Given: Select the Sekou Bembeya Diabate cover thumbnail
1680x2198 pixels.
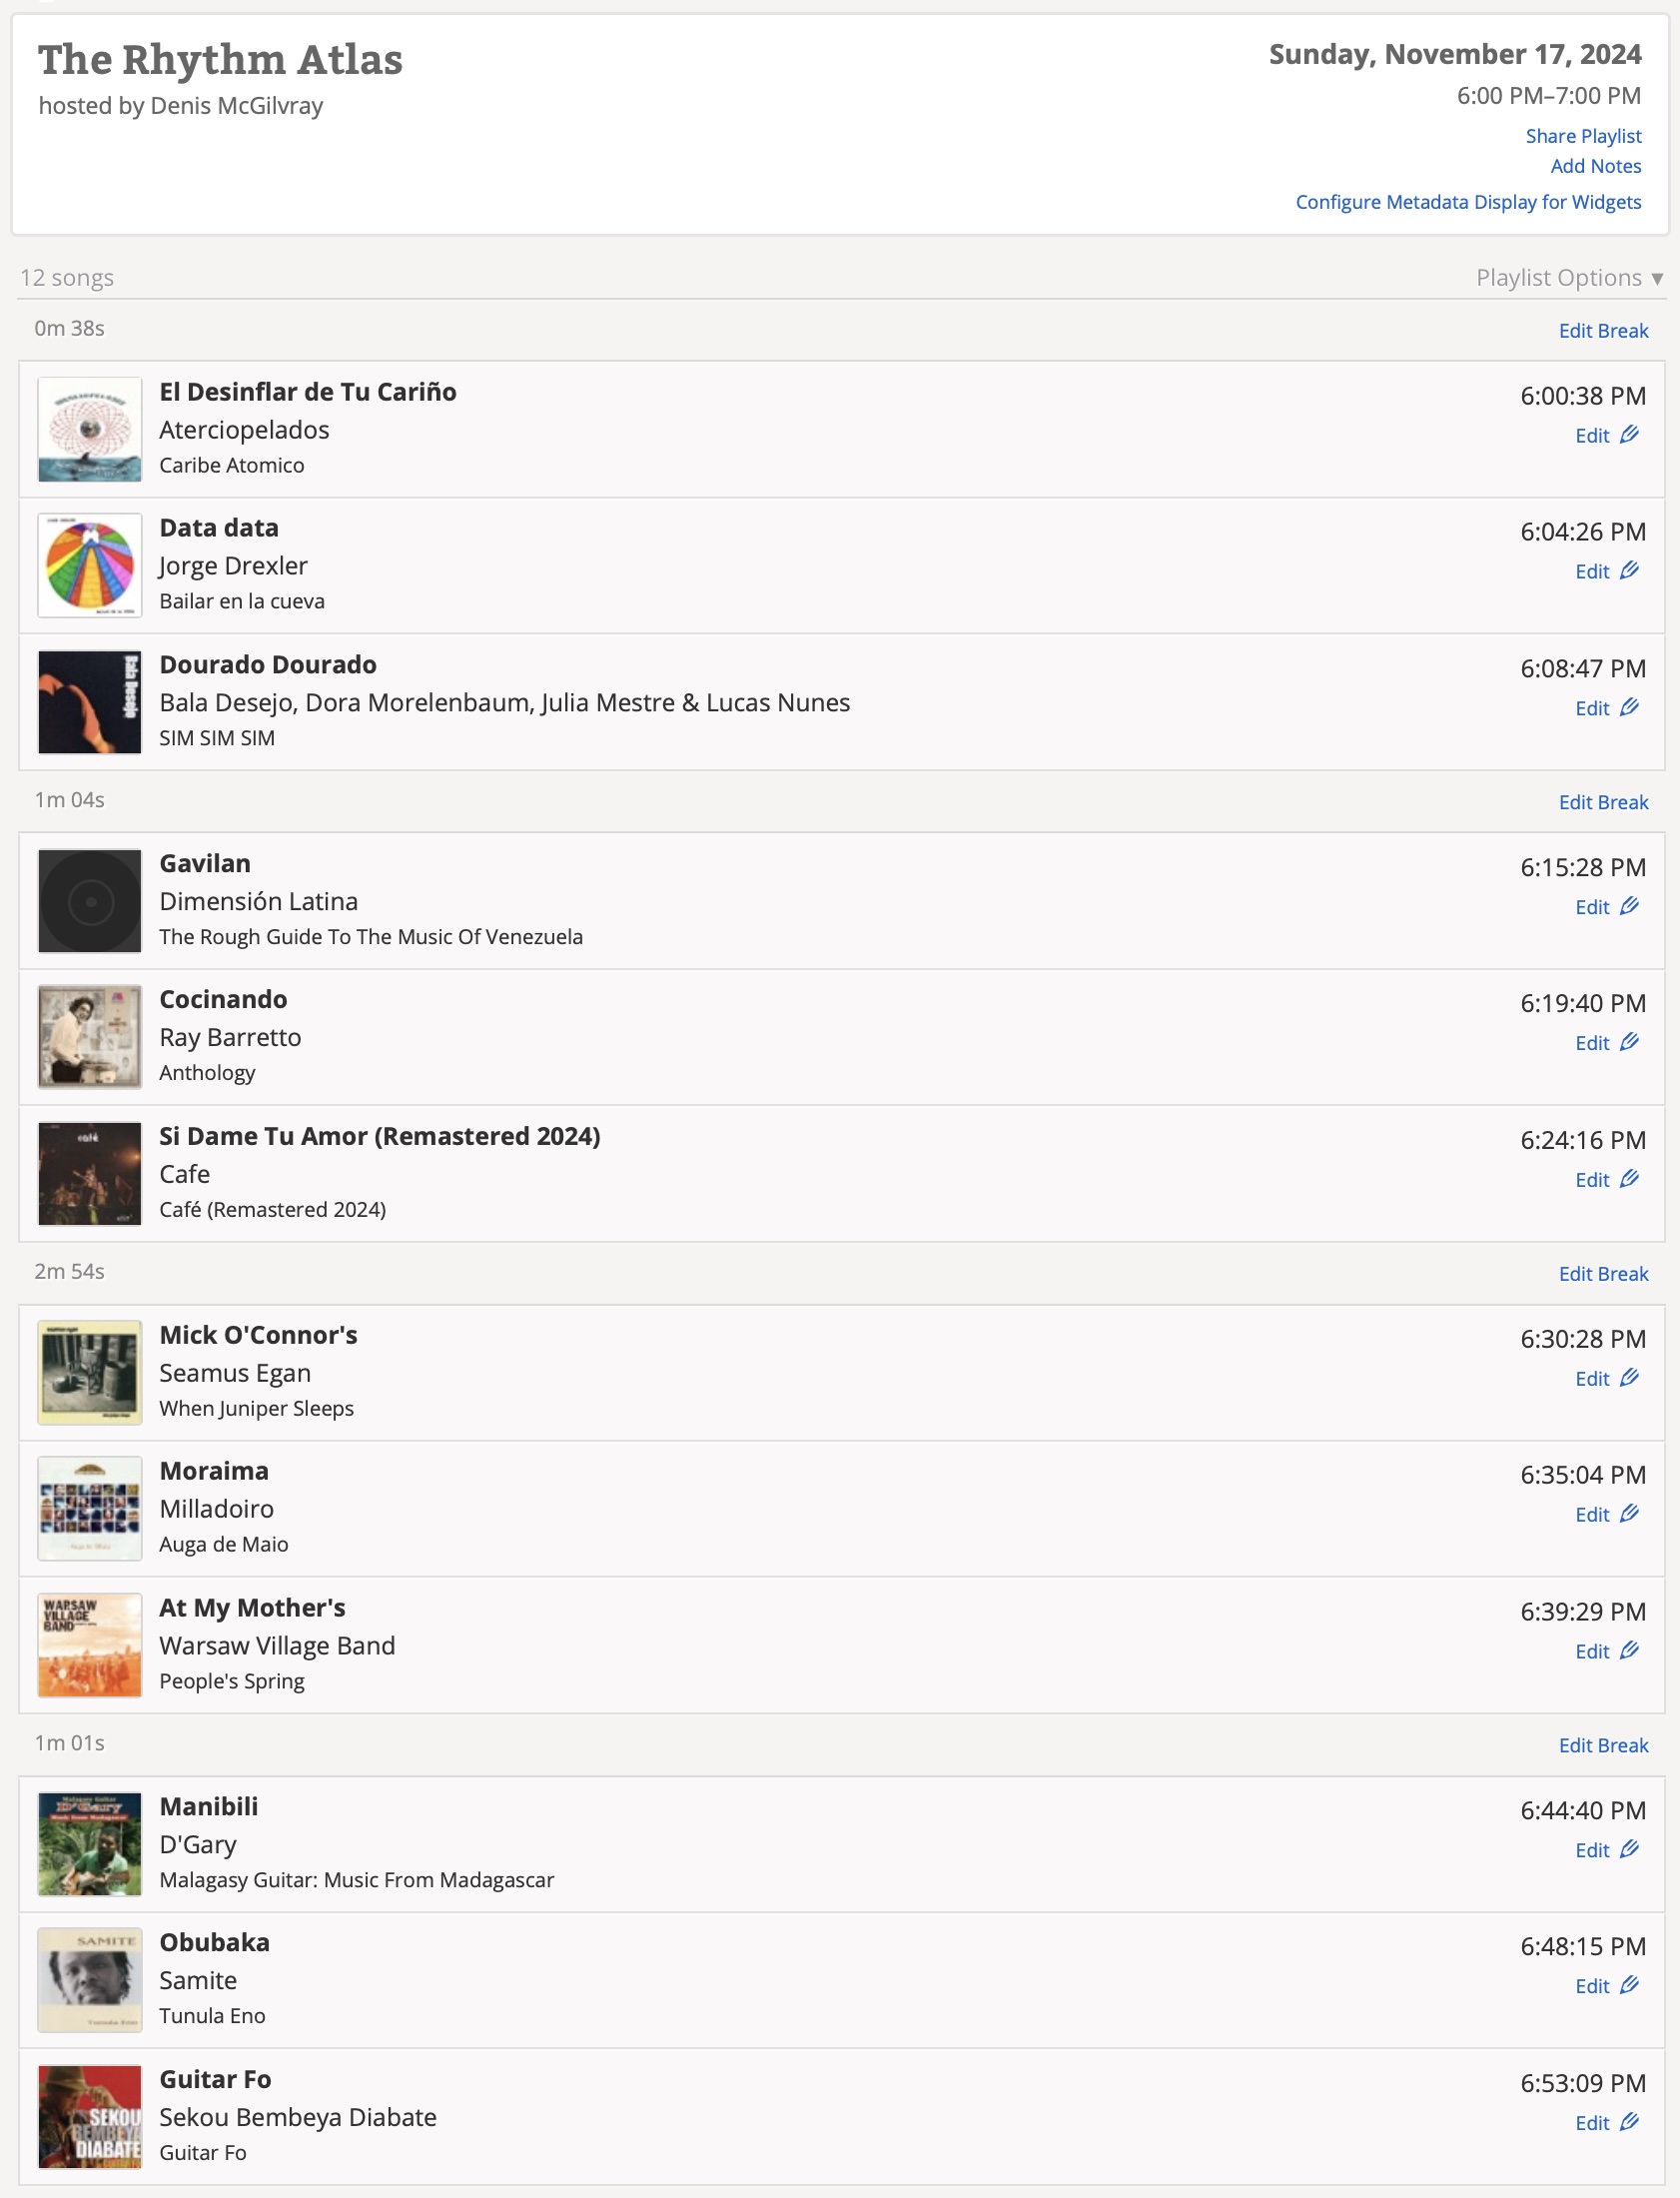Looking at the screenshot, I should point(90,2116).
